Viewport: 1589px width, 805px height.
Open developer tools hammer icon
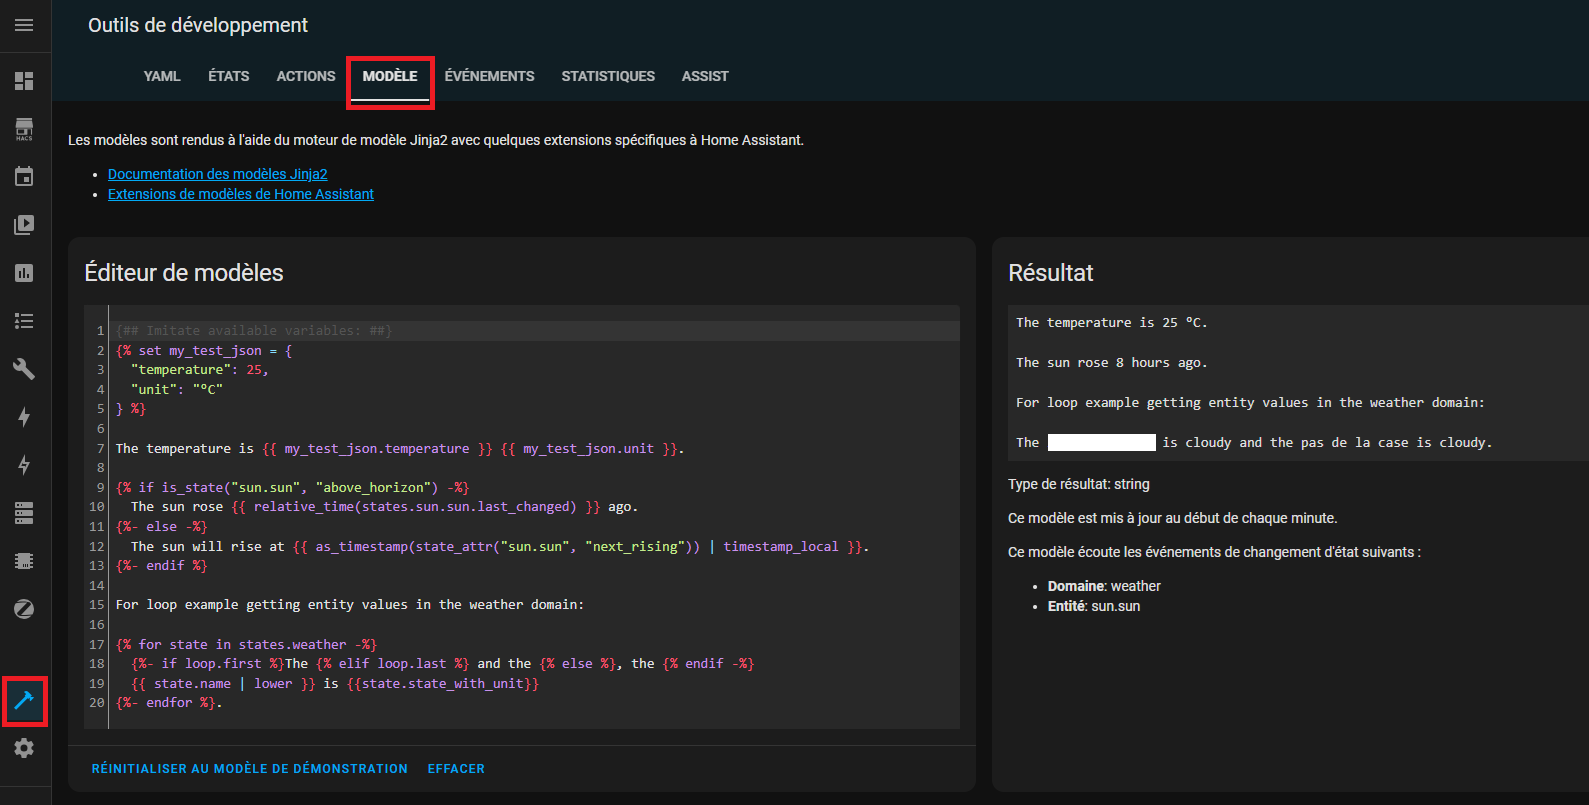pos(24,701)
